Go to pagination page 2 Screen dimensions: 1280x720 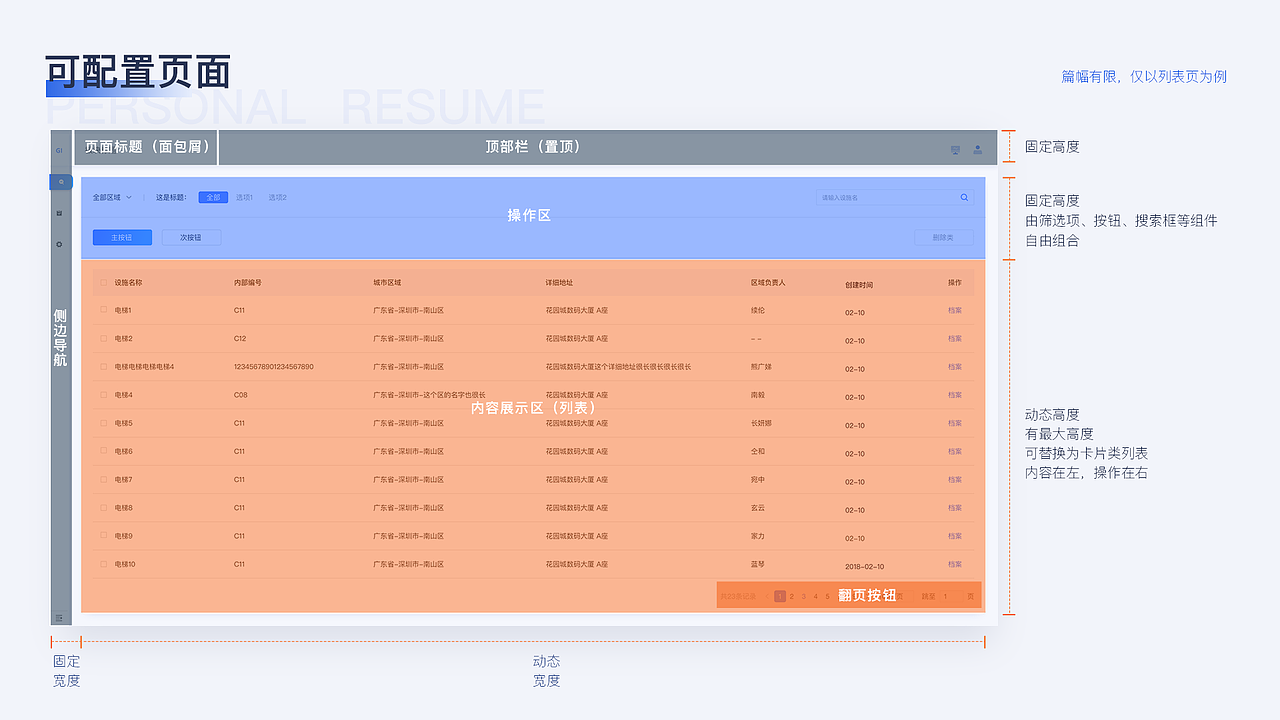[x=792, y=596]
